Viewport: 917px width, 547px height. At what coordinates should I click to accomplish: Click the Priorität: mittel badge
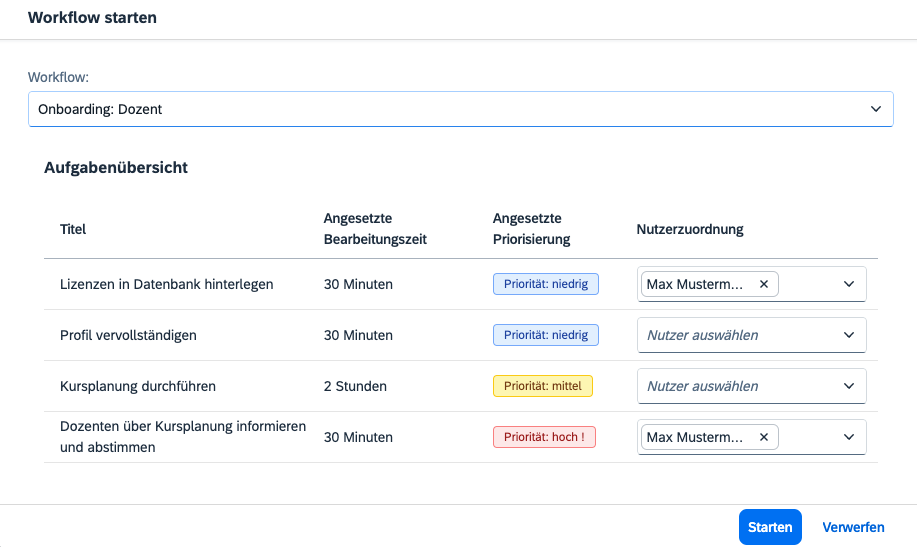pyautogui.click(x=543, y=386)
